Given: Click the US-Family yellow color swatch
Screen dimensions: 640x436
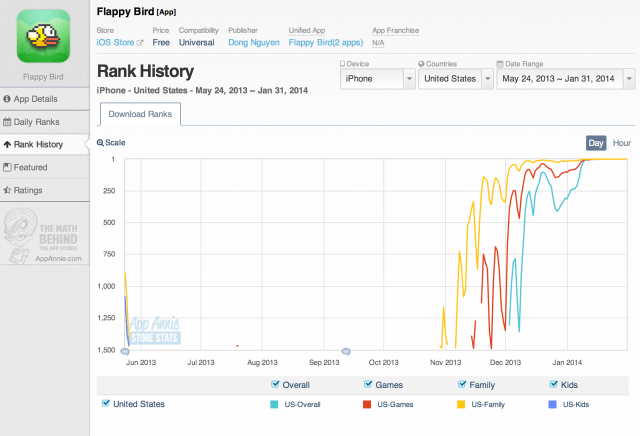Looking at the screenshot, I should point(461,405).
